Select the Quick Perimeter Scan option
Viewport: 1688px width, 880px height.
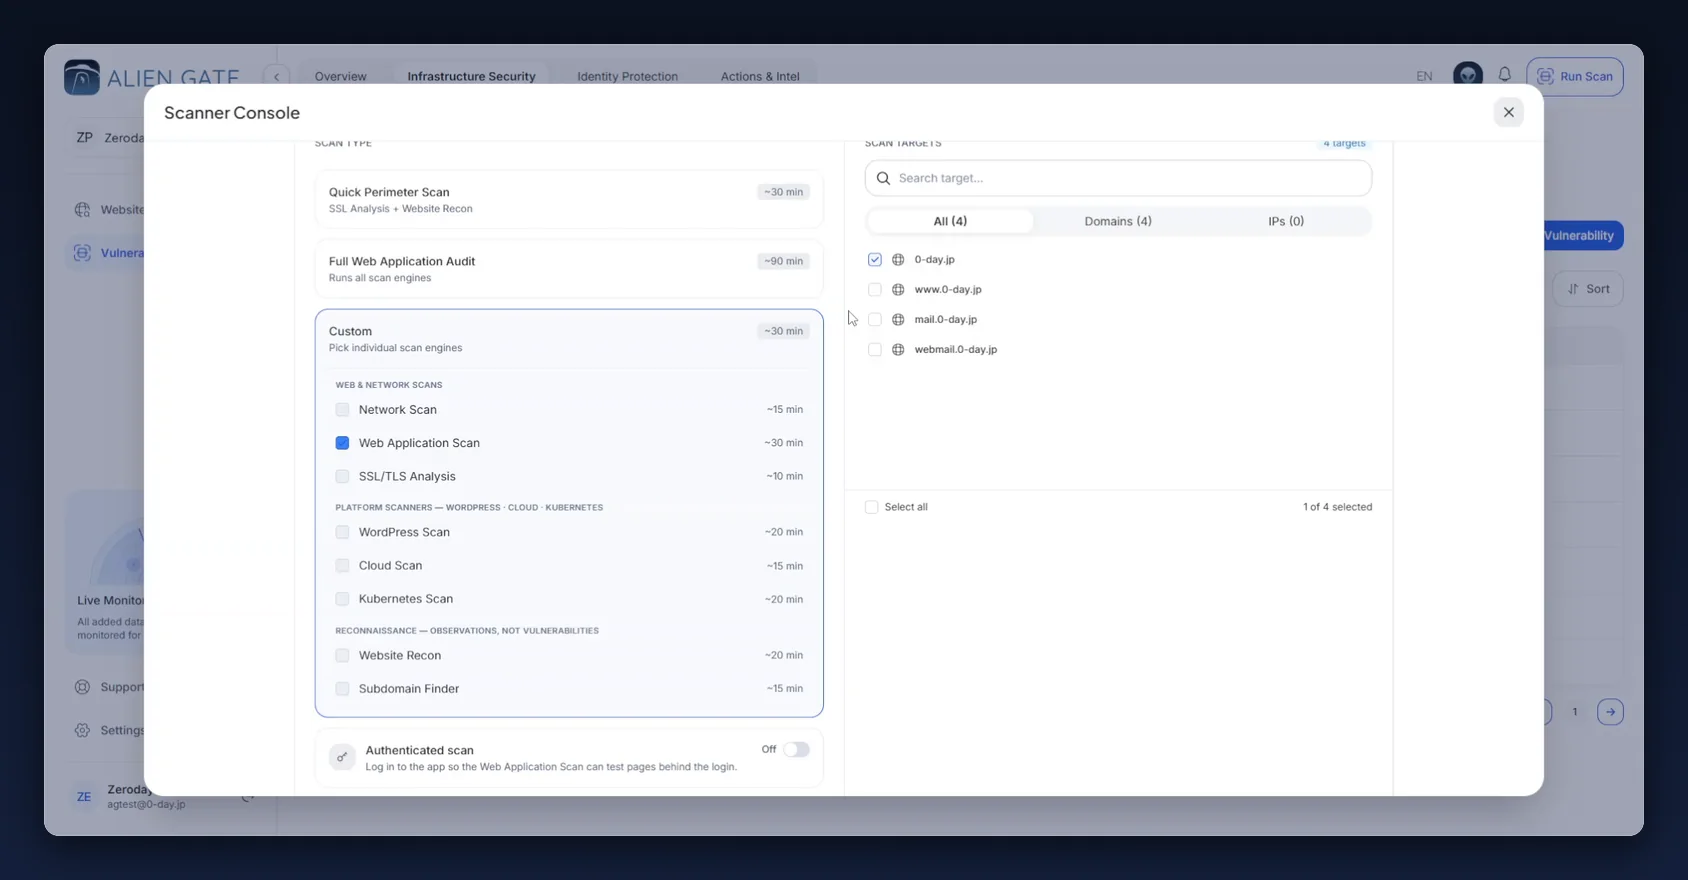569,200
